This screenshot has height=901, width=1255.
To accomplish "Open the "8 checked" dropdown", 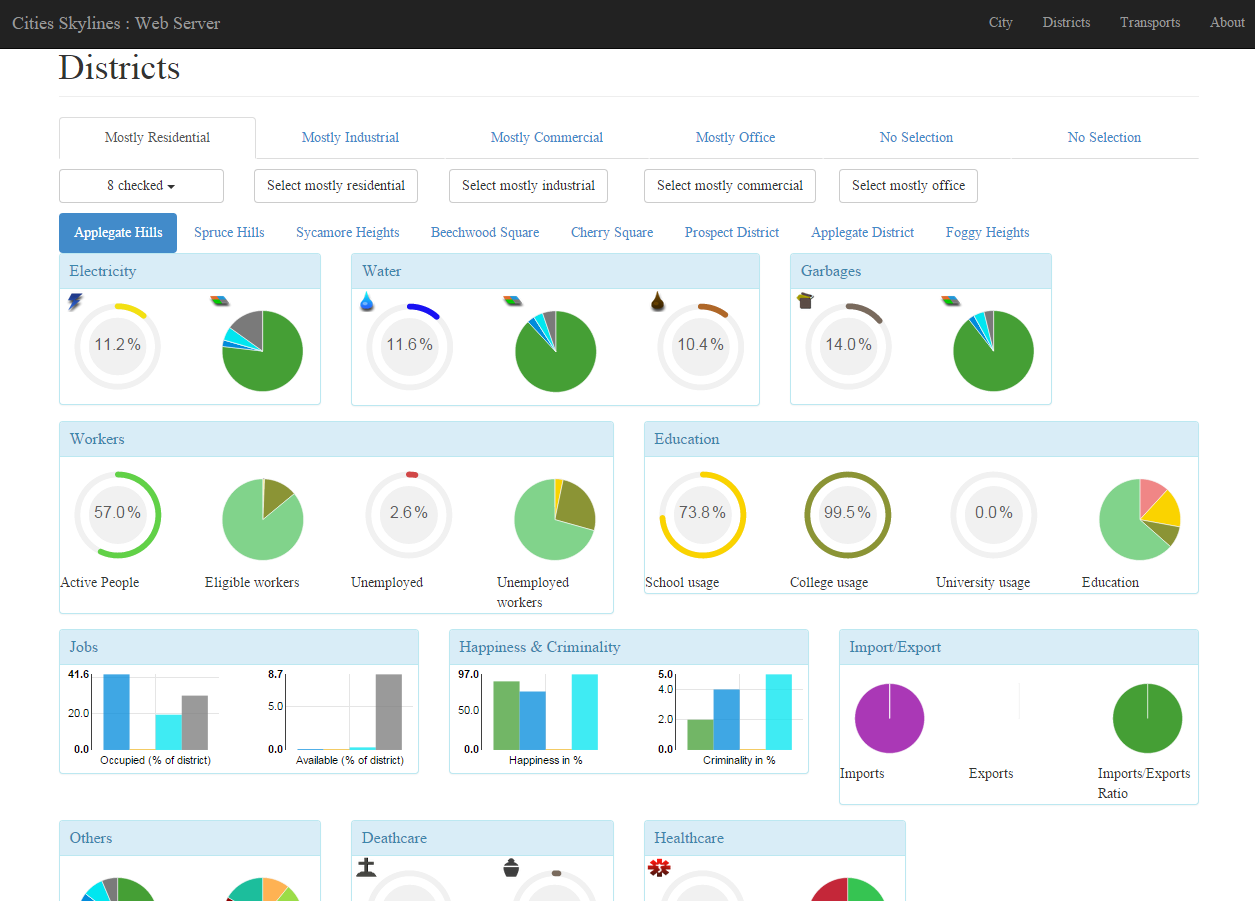I will (141, 186).
